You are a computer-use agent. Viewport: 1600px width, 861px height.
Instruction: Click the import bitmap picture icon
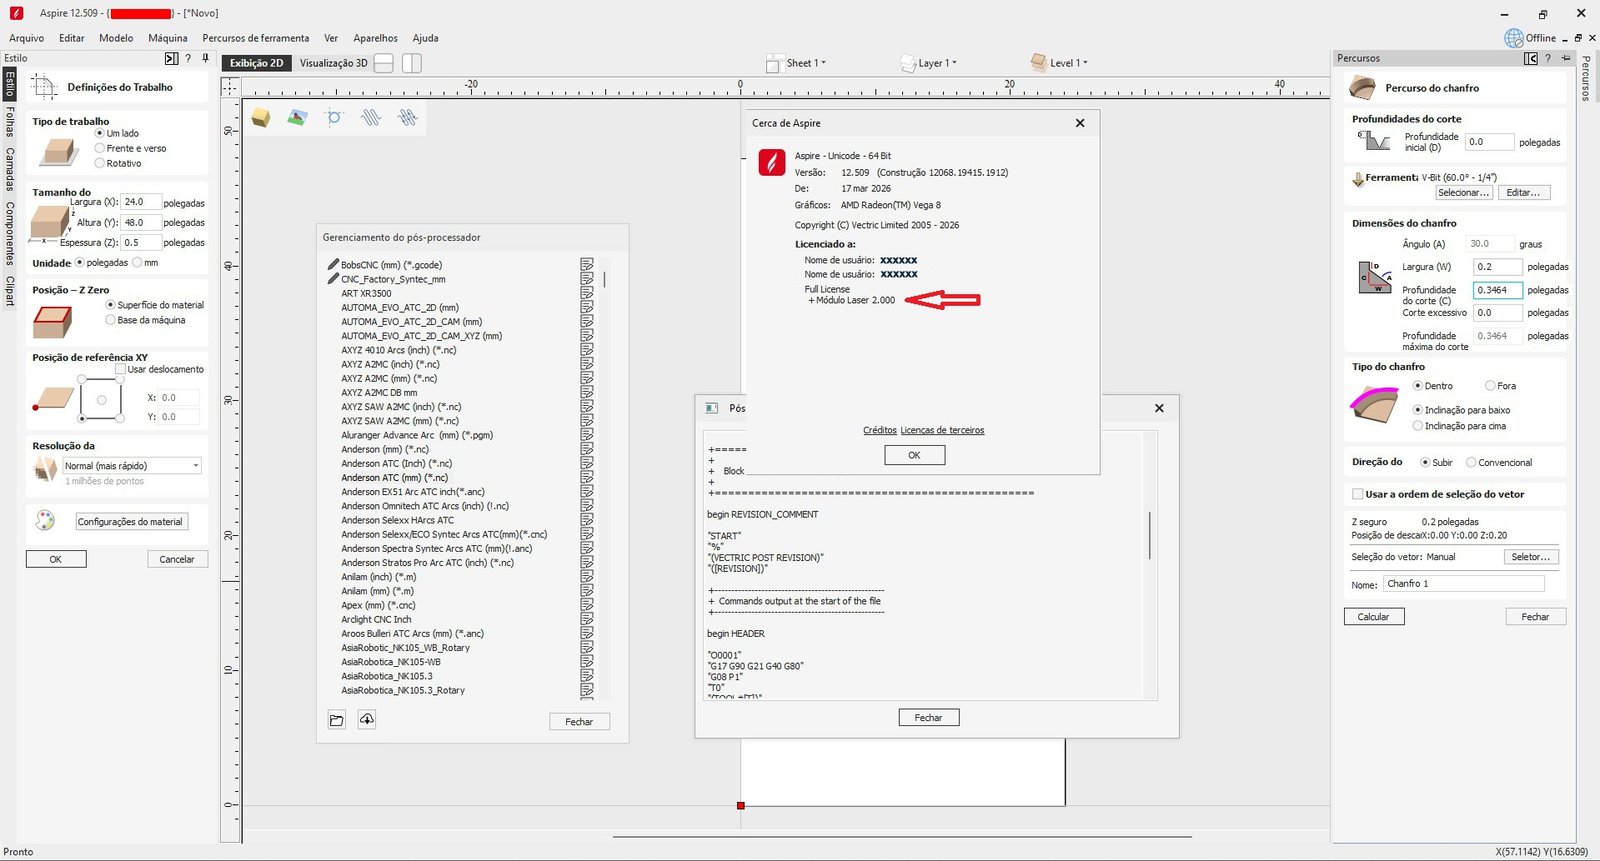click(x=297, y=118)
